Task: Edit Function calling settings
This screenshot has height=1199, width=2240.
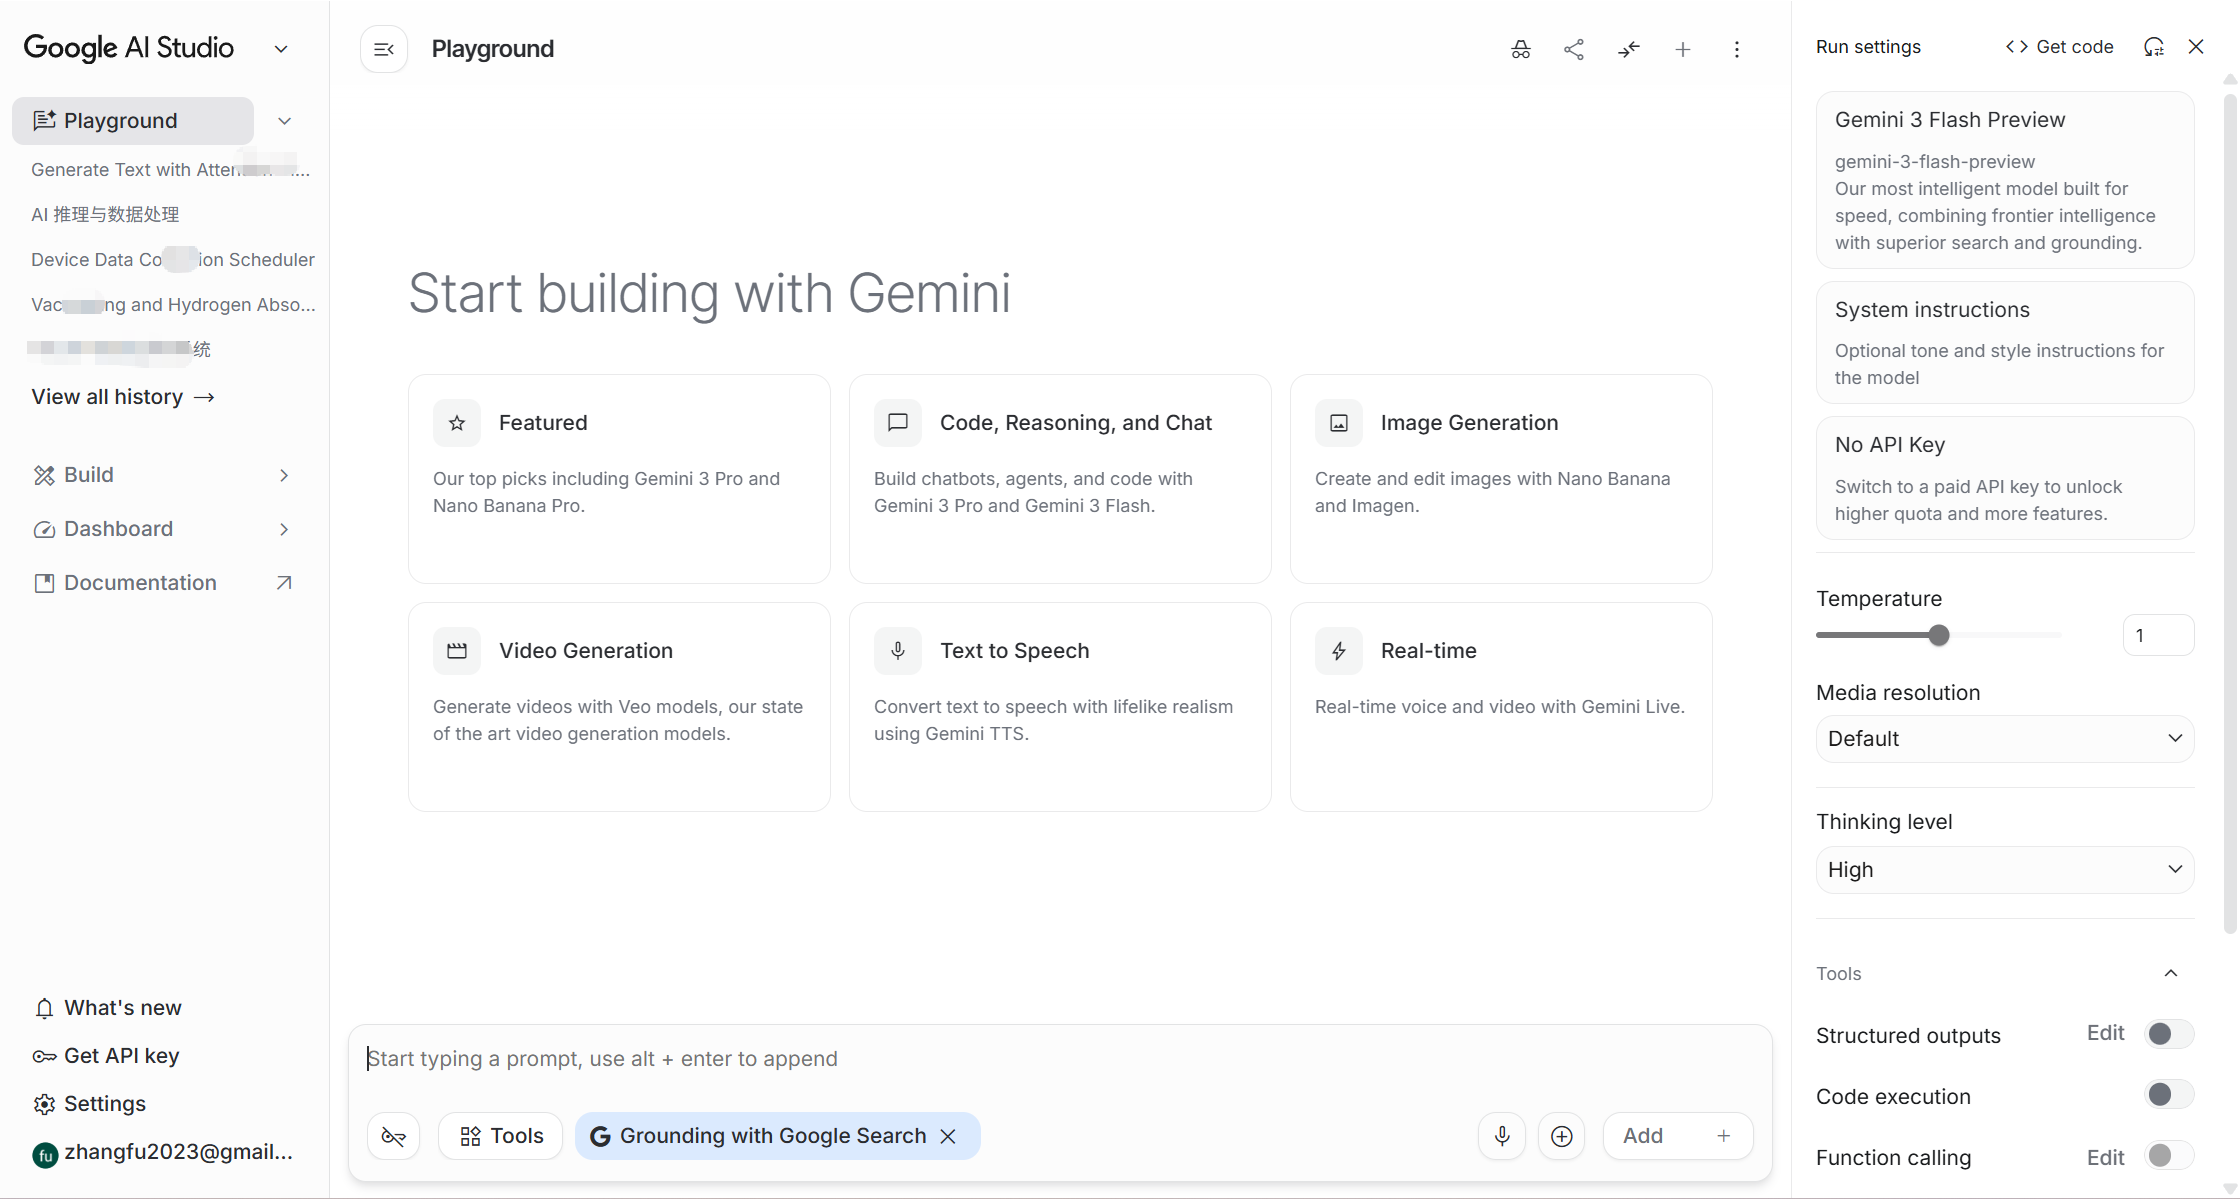Action: (2105, 1157)
